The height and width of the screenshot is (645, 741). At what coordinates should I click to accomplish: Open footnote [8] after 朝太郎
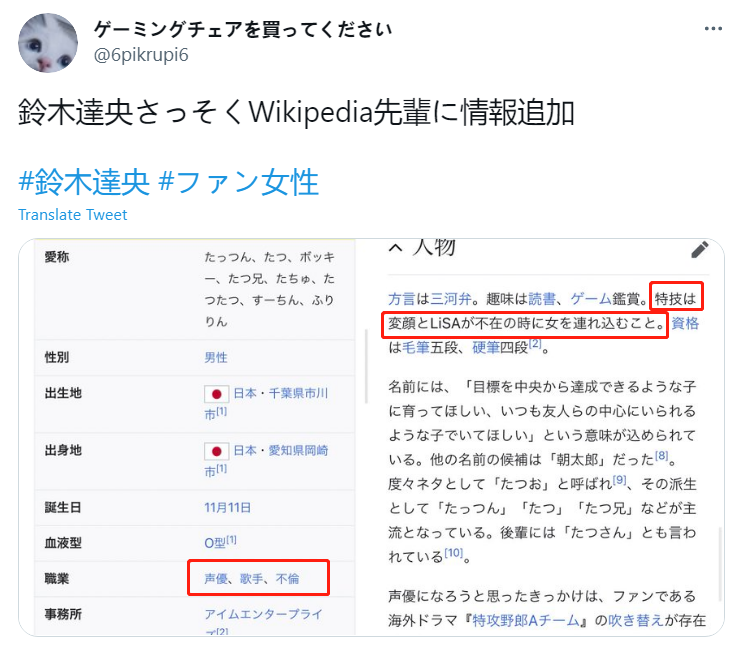pyautogui.click(x=662, y=456)
